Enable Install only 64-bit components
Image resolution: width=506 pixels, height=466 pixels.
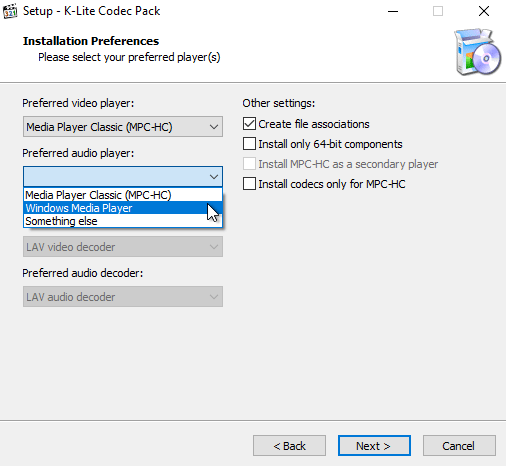pos(249,144)
